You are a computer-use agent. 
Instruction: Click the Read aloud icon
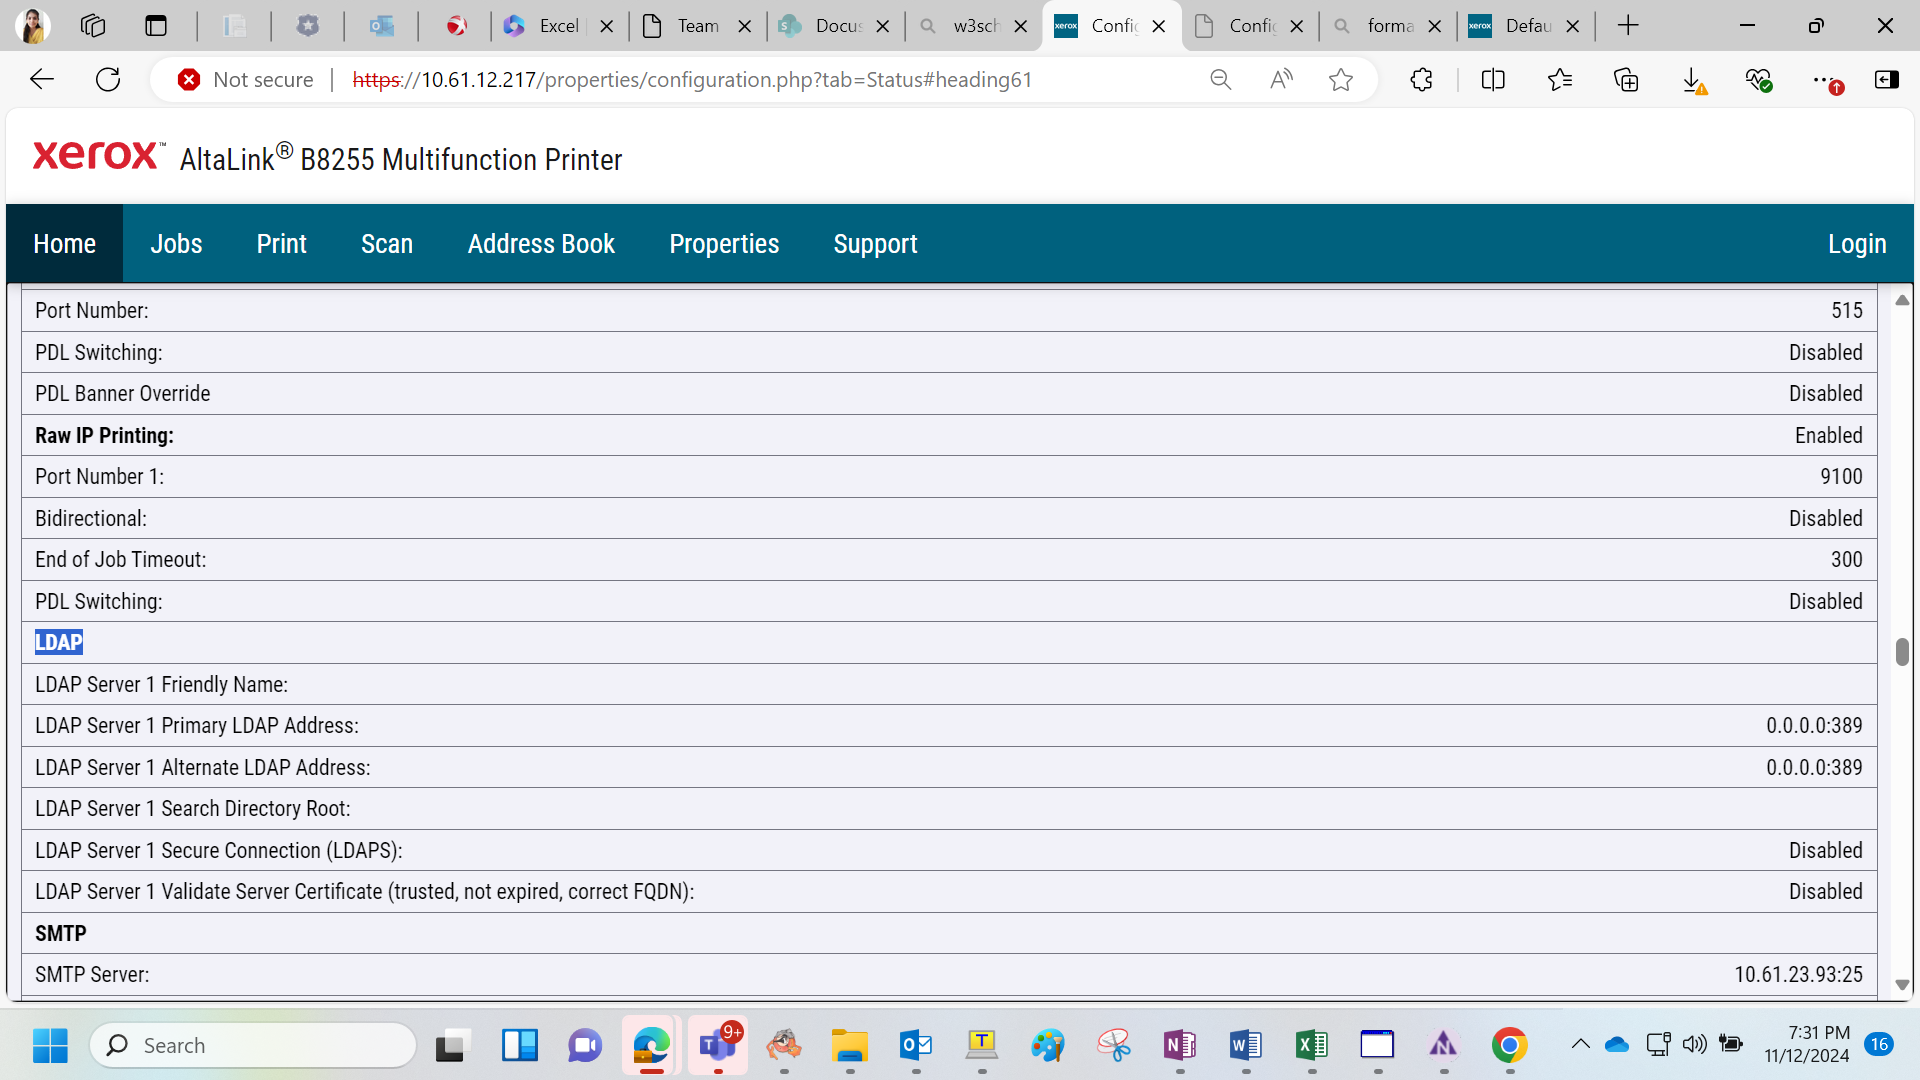point(1281,80)
